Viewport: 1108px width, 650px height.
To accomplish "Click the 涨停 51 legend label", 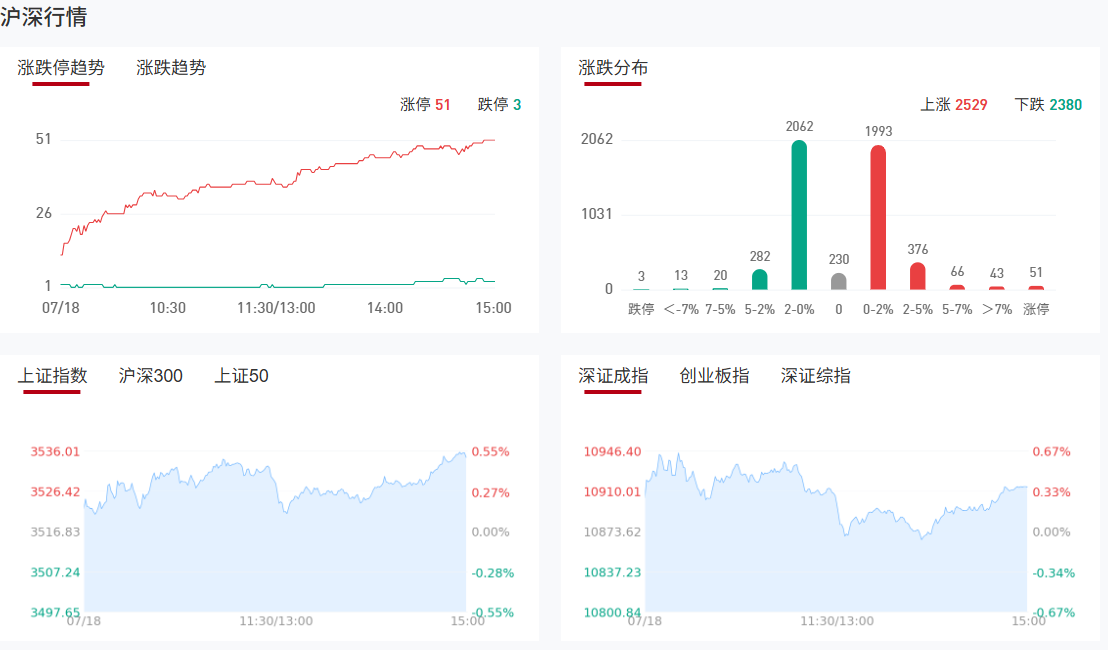I will [x=425, y=105].
